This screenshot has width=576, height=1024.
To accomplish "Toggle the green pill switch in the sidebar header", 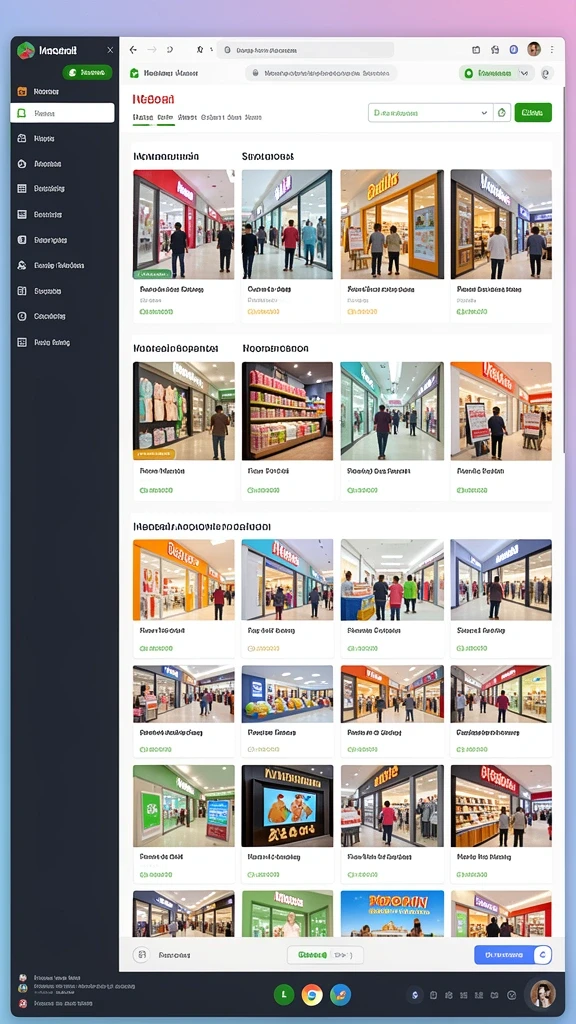I will [88, 72].
